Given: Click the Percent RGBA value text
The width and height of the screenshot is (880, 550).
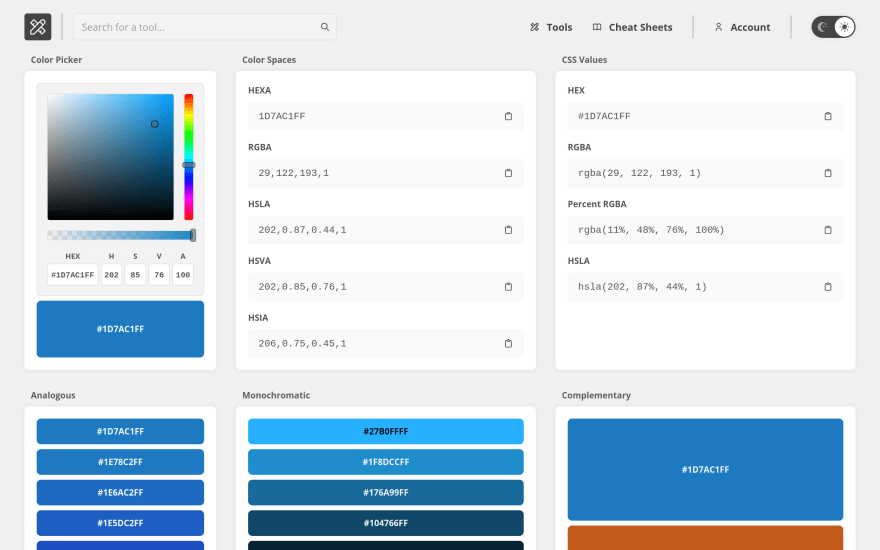Looking at the screenshot, I should 651,230.
